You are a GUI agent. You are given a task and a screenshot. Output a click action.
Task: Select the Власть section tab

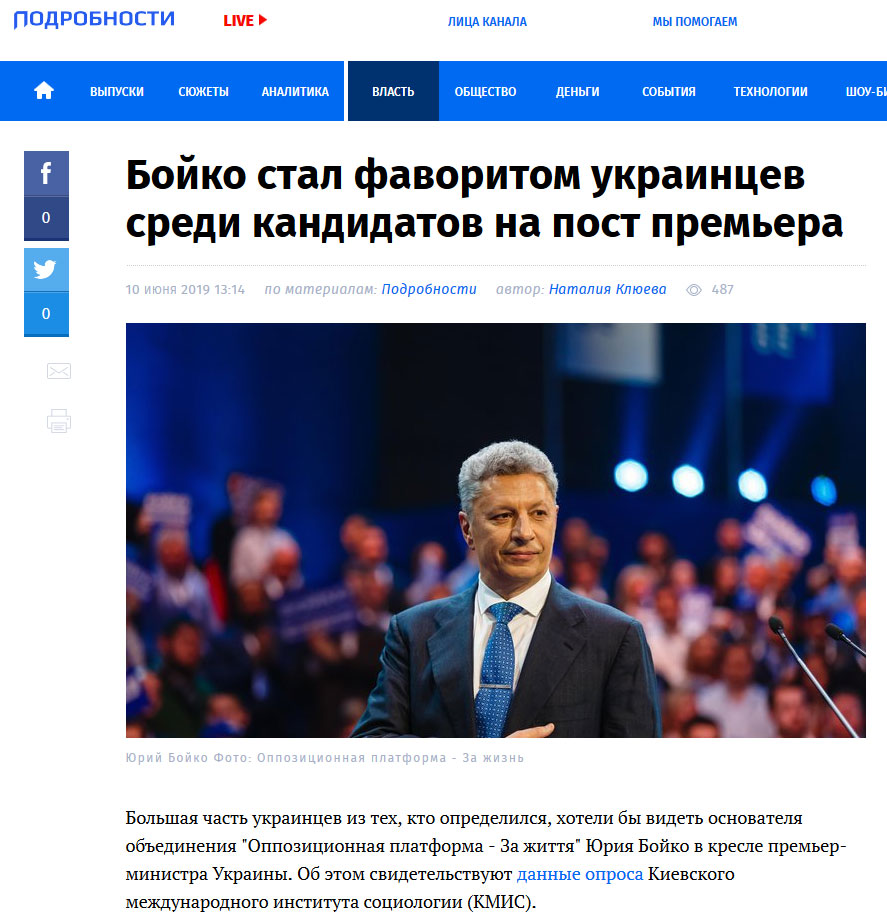(x=393, y=91)
